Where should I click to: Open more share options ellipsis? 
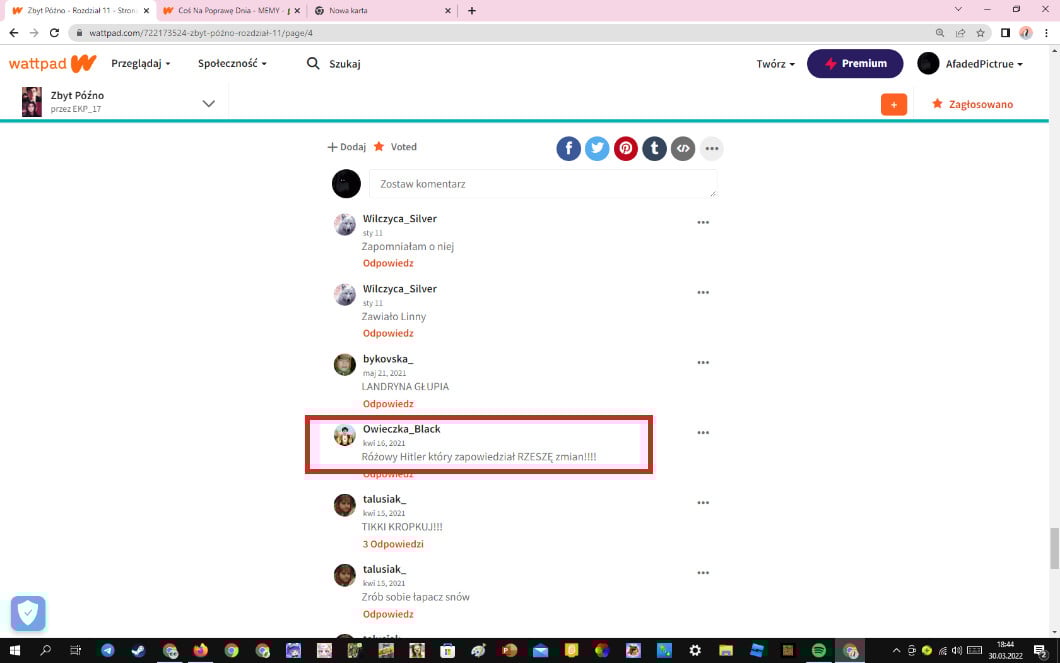click(711, 149)
